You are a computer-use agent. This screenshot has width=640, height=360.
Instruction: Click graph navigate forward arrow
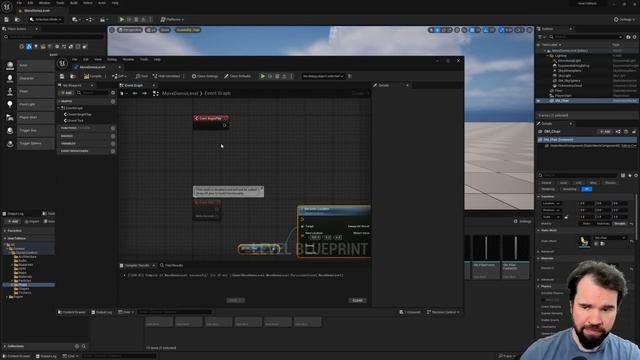(x=144, y=93)
